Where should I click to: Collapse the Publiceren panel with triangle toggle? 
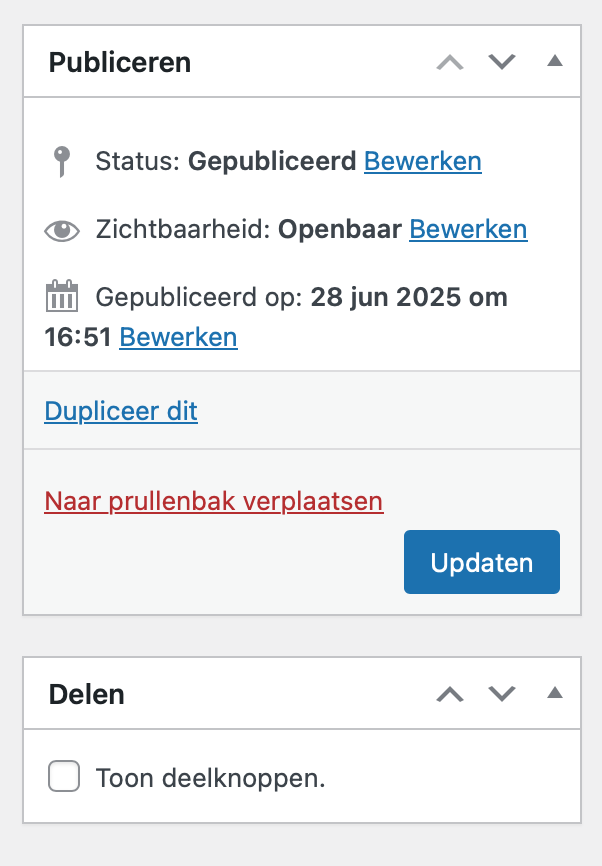[555, 61]
